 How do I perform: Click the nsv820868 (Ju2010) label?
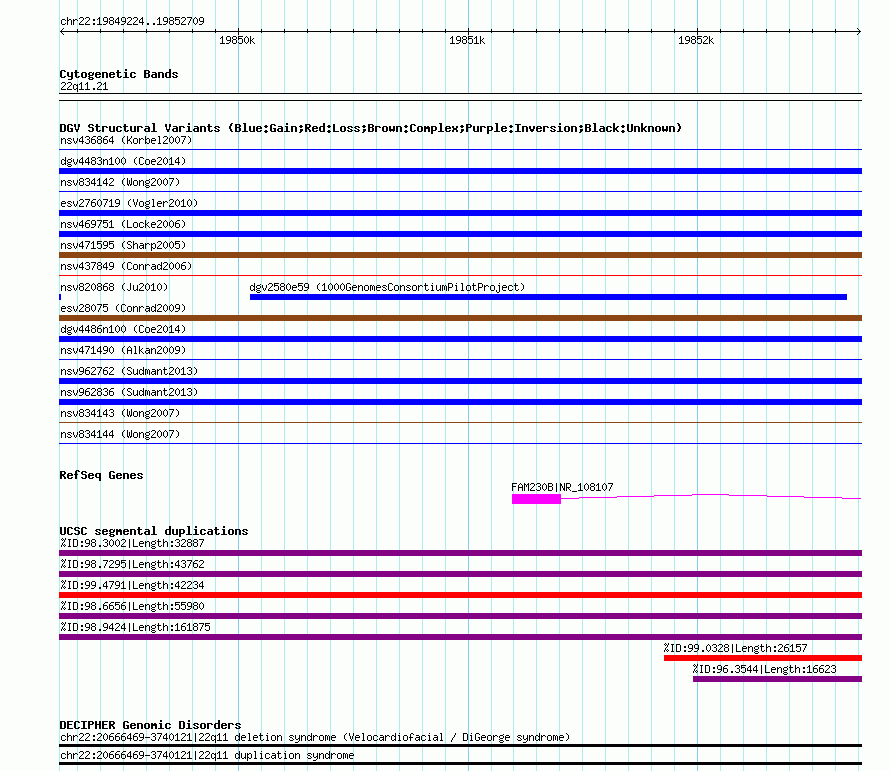tap(114, 287)
